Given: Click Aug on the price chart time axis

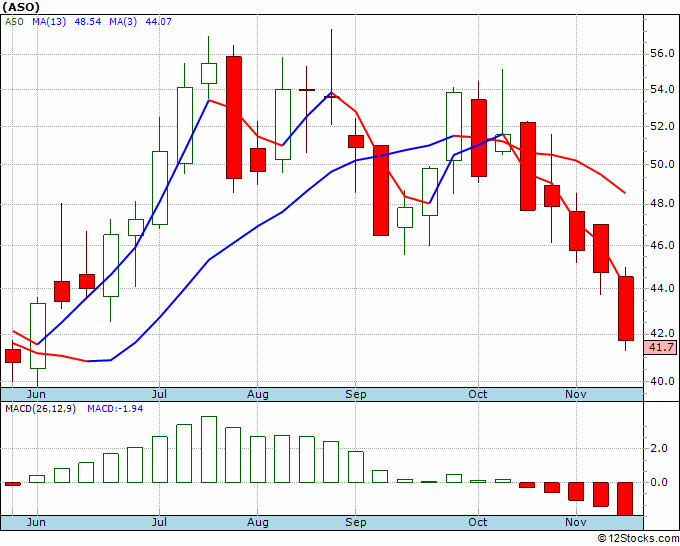Looking at the screenshot, I should pyautogui.click(x=258, y=394).
